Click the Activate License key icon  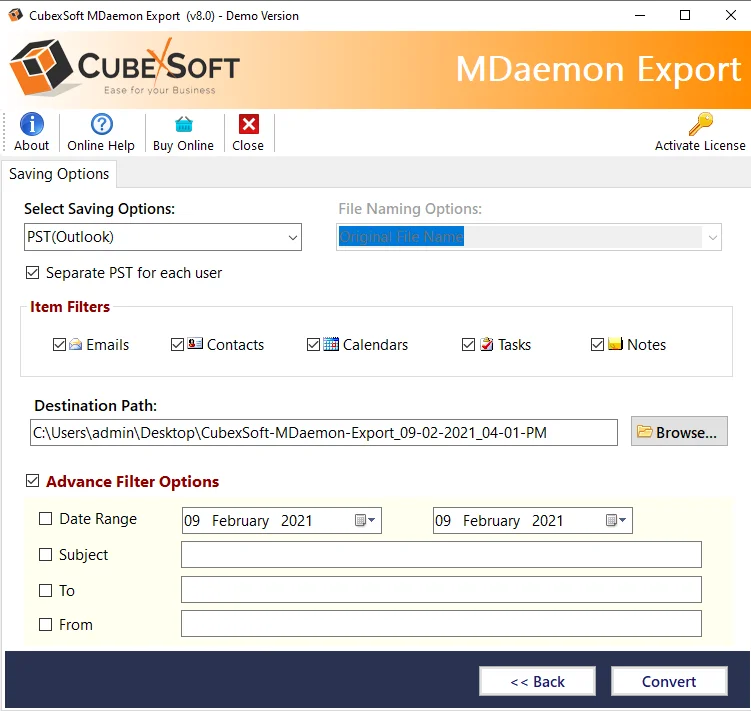700,125
